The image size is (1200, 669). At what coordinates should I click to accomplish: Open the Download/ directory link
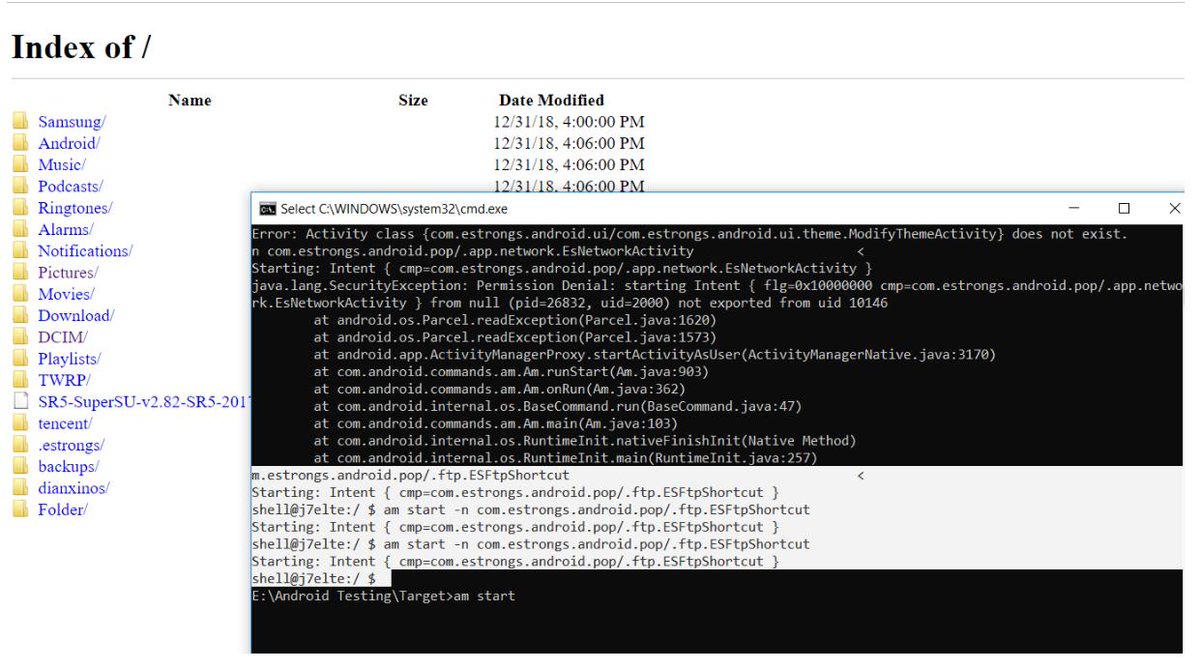point(76,315)
